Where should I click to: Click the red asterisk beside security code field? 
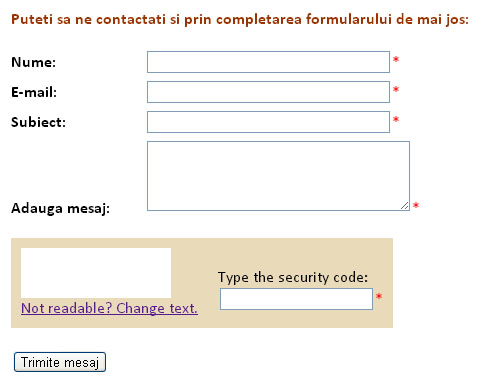pos(379,296)
